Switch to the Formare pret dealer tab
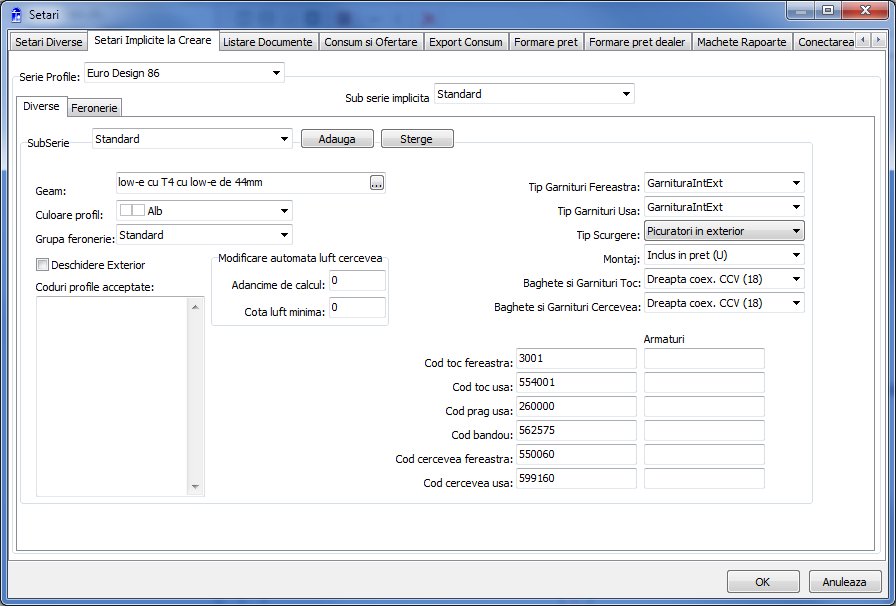 pyautogui.click(x=636, y=42)
